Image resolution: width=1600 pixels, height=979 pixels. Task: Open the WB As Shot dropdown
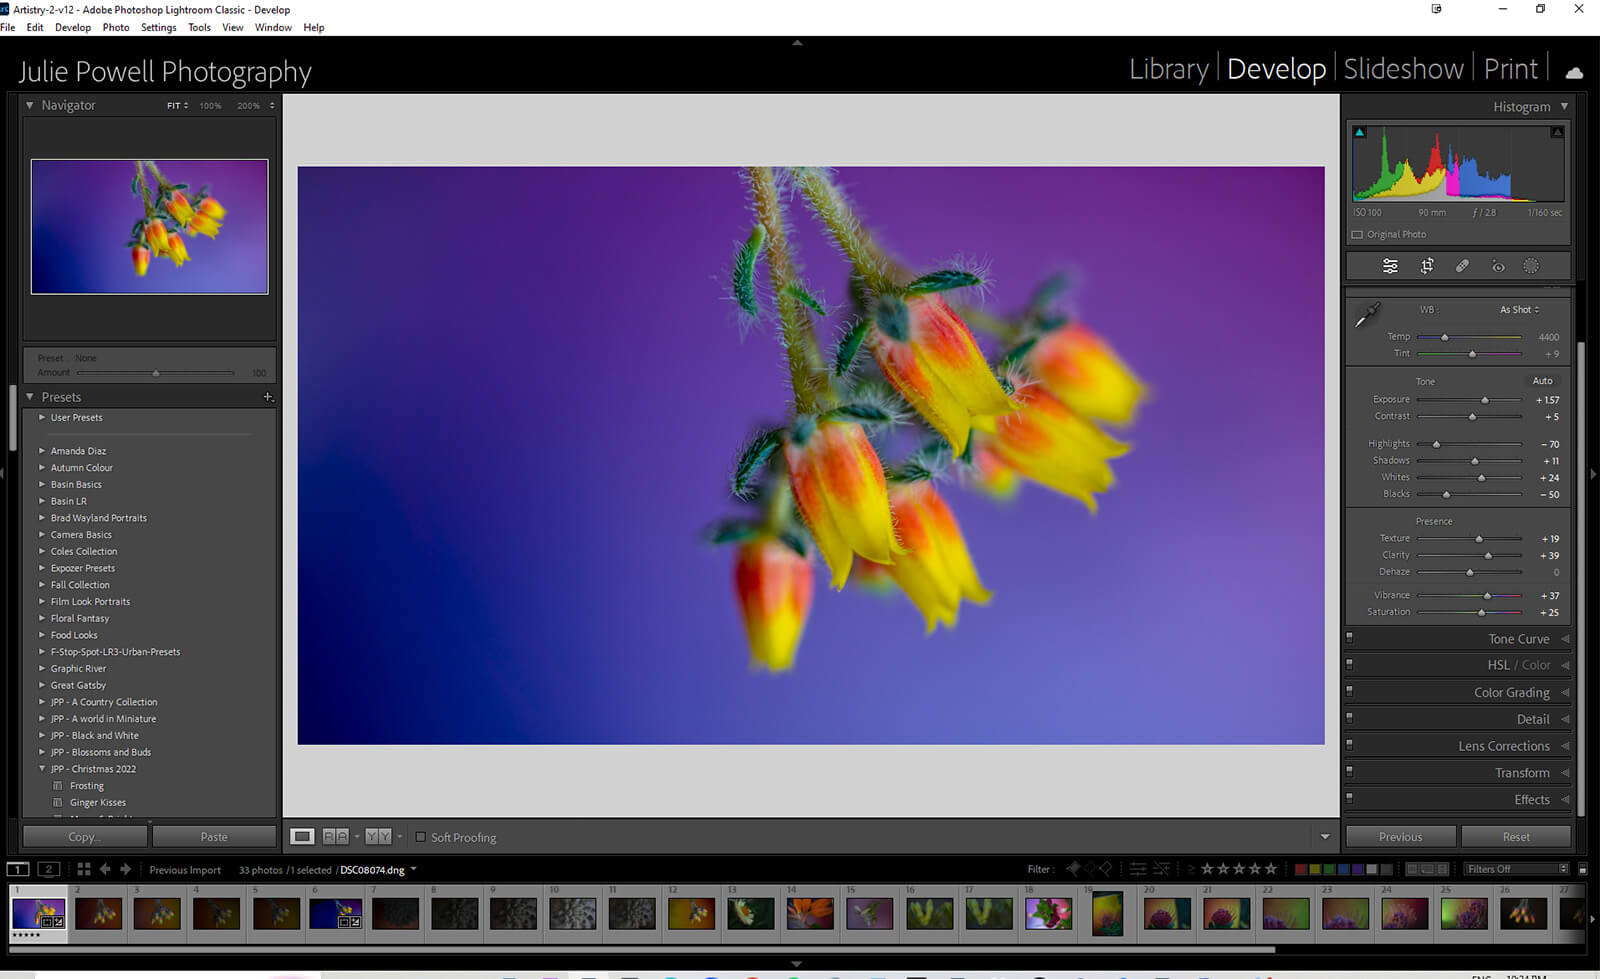click(x=1519, y=310)
